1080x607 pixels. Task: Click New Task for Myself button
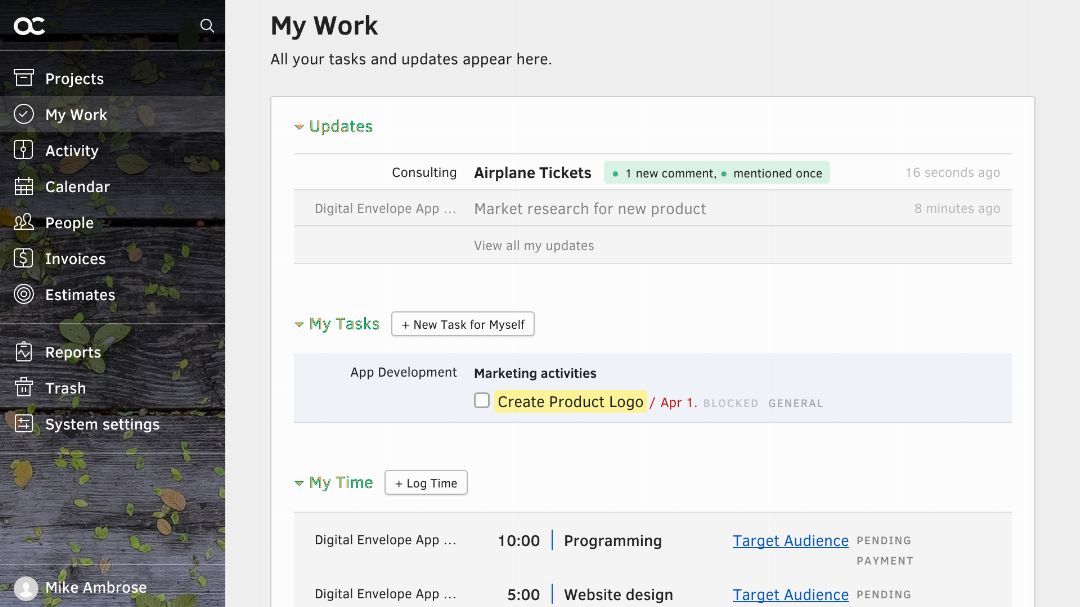[x=463, y=324]
